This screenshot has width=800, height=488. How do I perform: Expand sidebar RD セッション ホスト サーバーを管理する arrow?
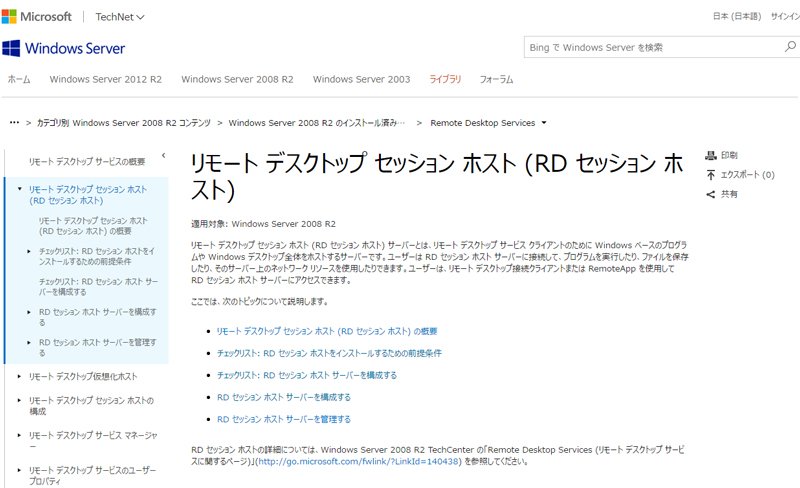[29, 343]
